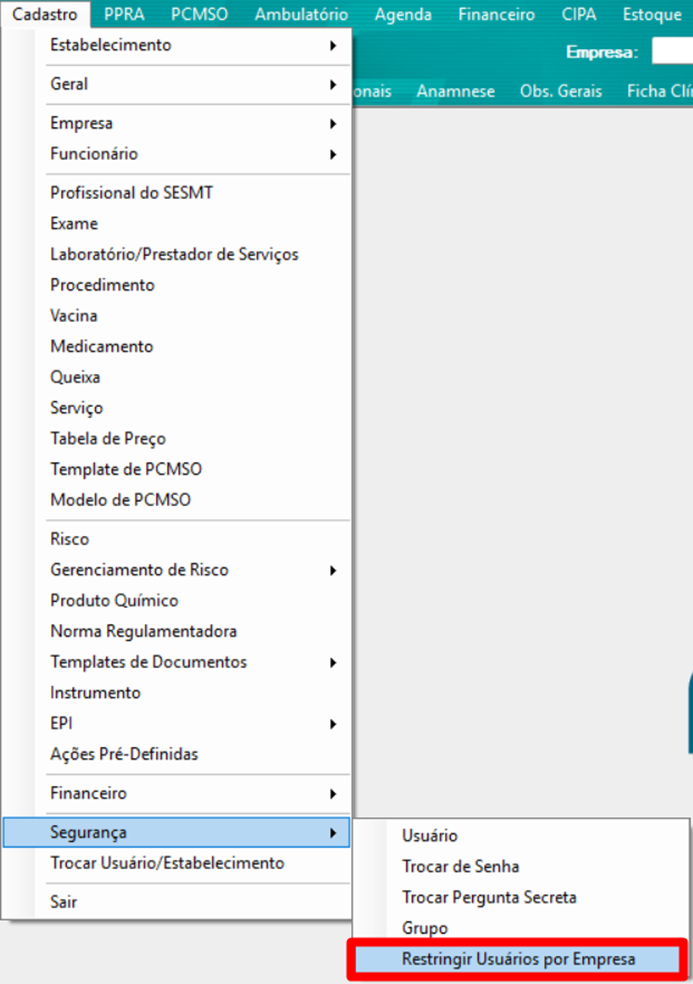The width and height of the screenshot is (693, 984).
Task: Choose Restringir Usuários por Empresa
Action: (x=517, y=959)
